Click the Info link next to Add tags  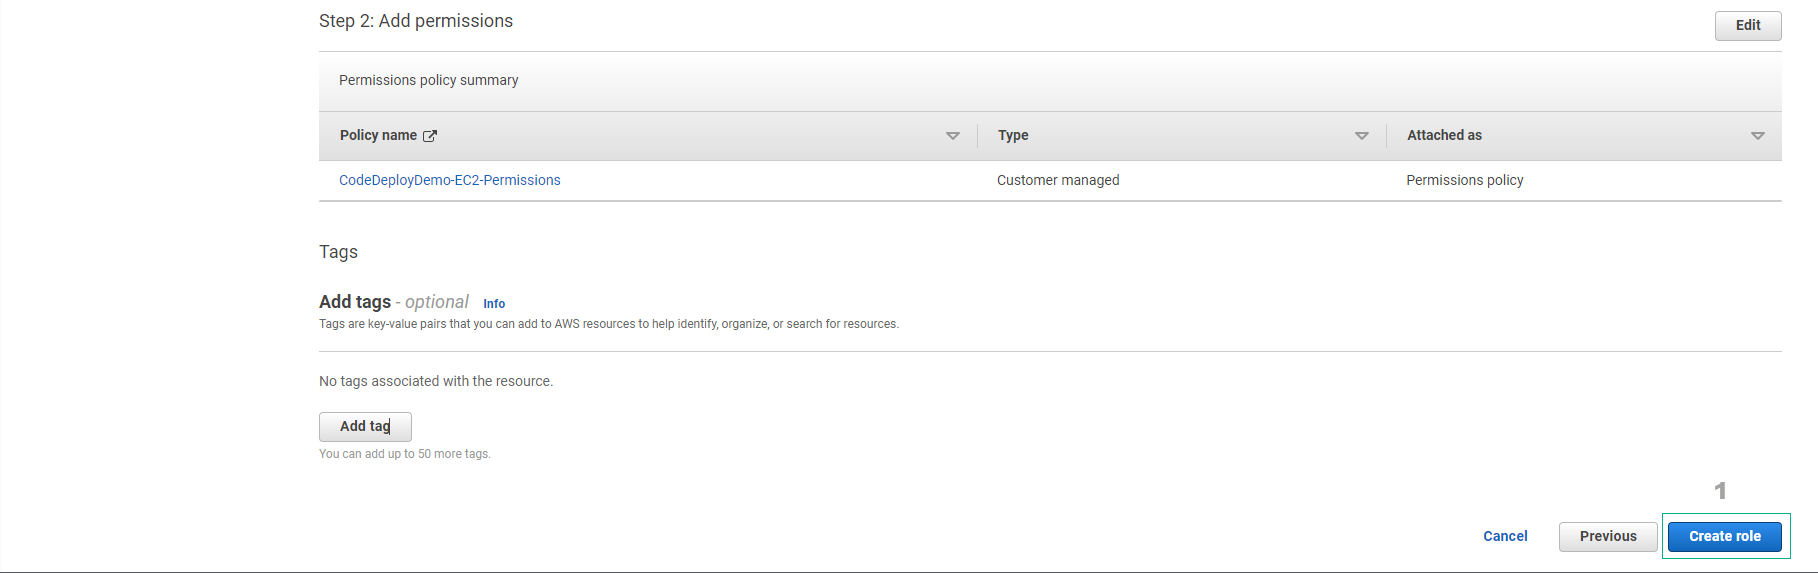(494, 304)
